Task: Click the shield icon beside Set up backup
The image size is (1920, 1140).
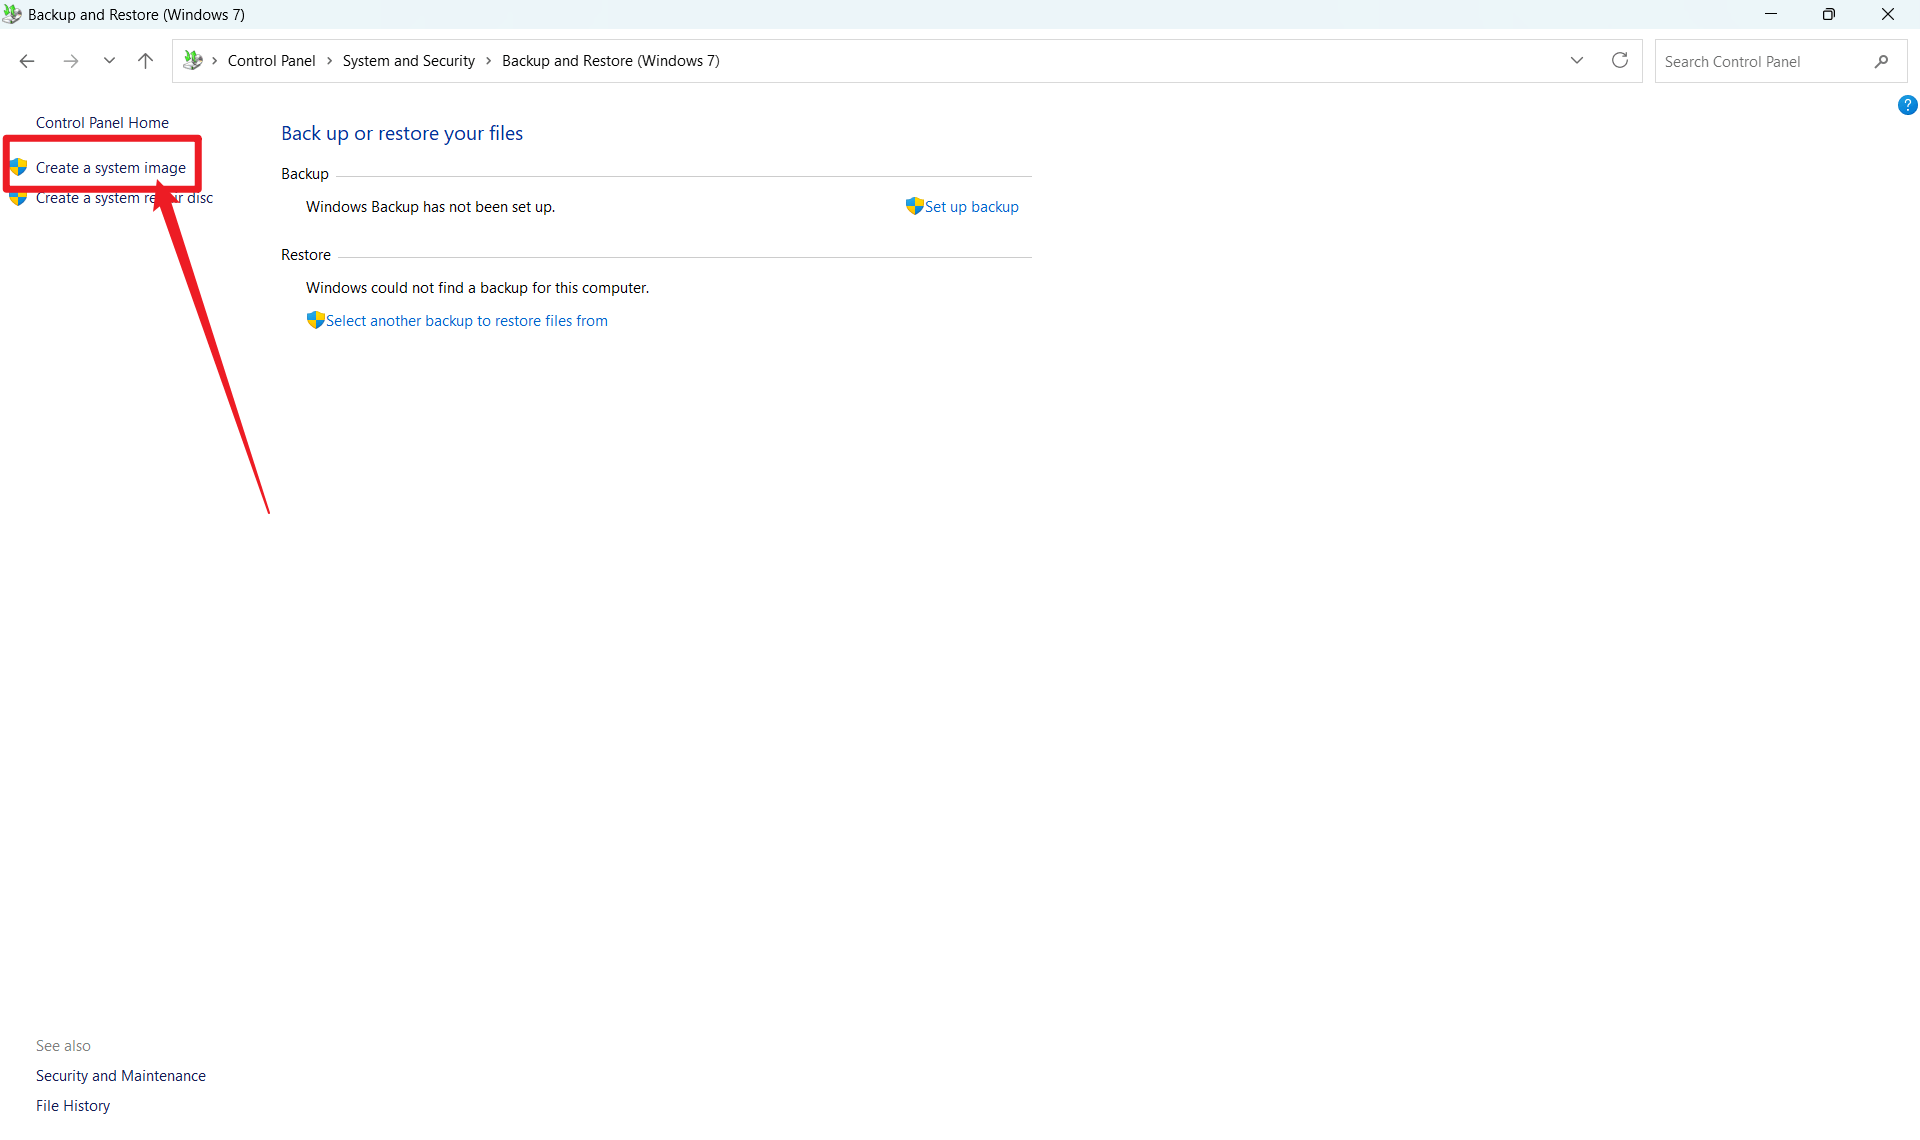Action: (x=914, y=206)
